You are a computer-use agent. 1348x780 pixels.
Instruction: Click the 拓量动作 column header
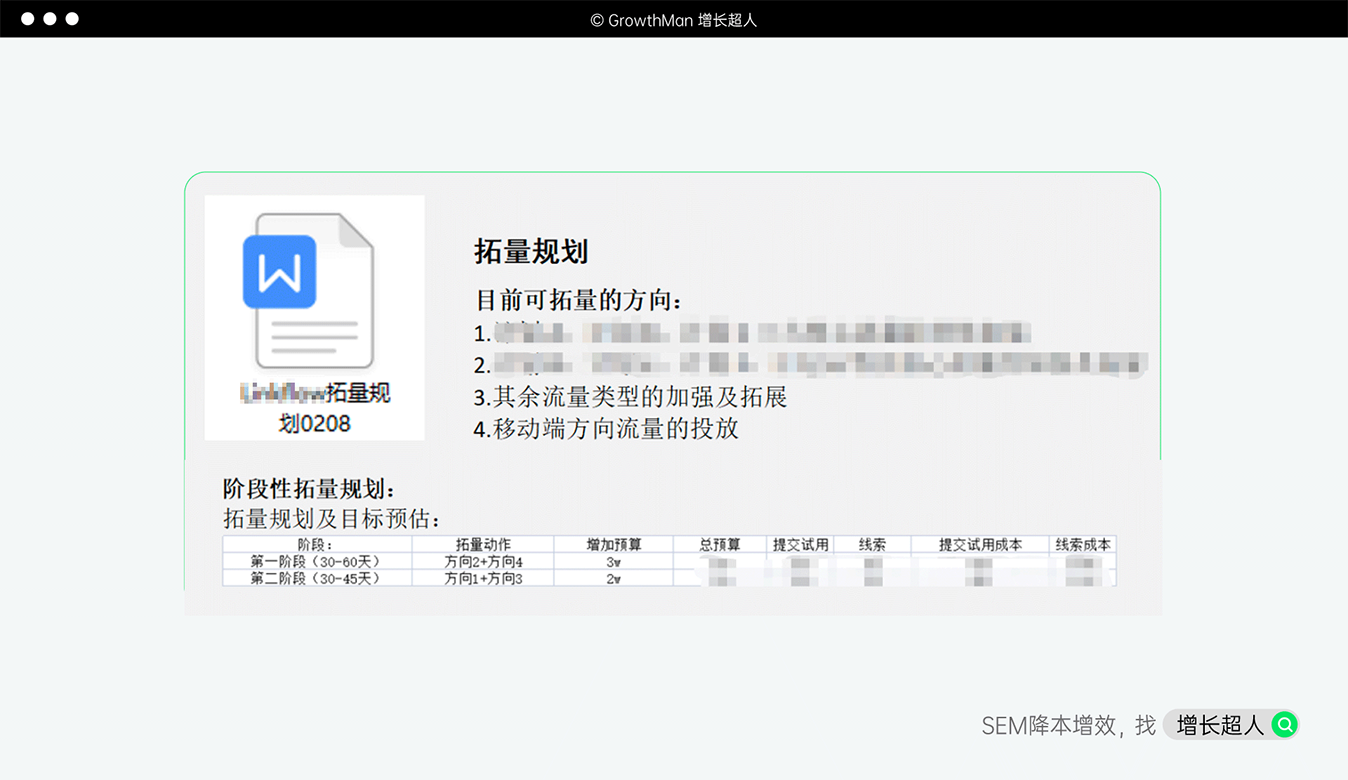[x=483, y=545]
